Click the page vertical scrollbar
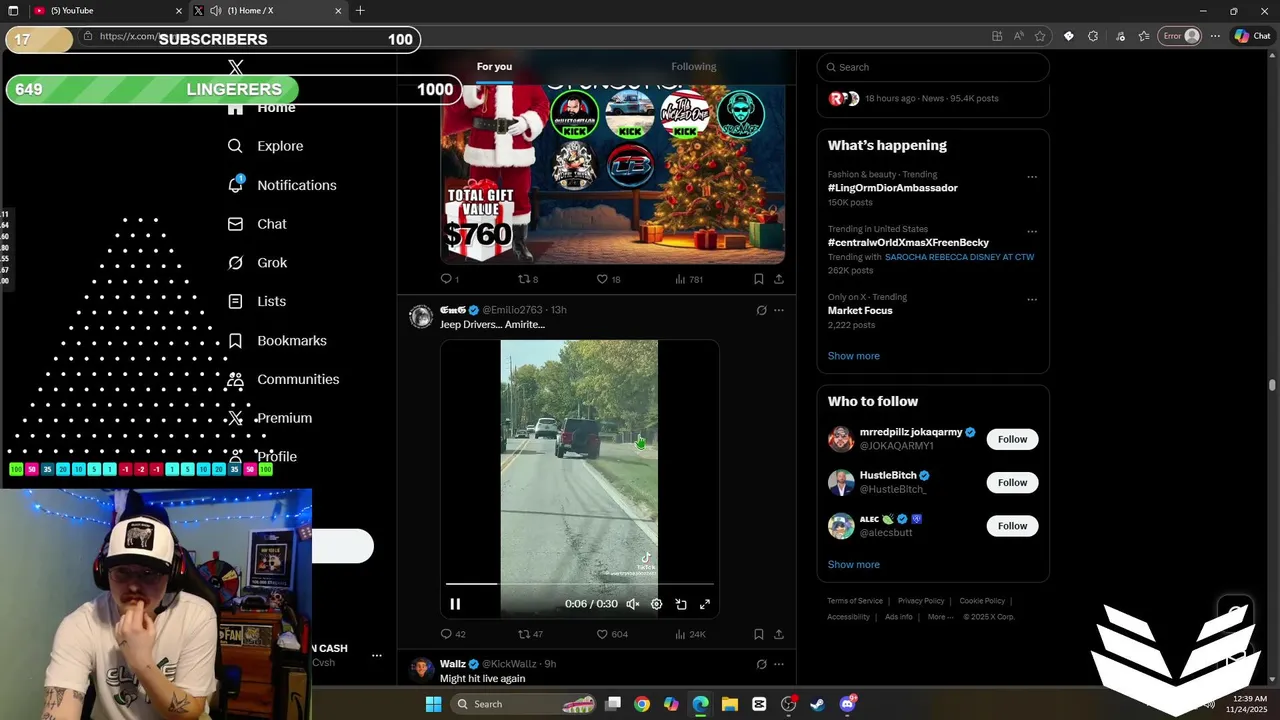The height and width of the screenshot is (720, 1280). tap(1273, 385)
